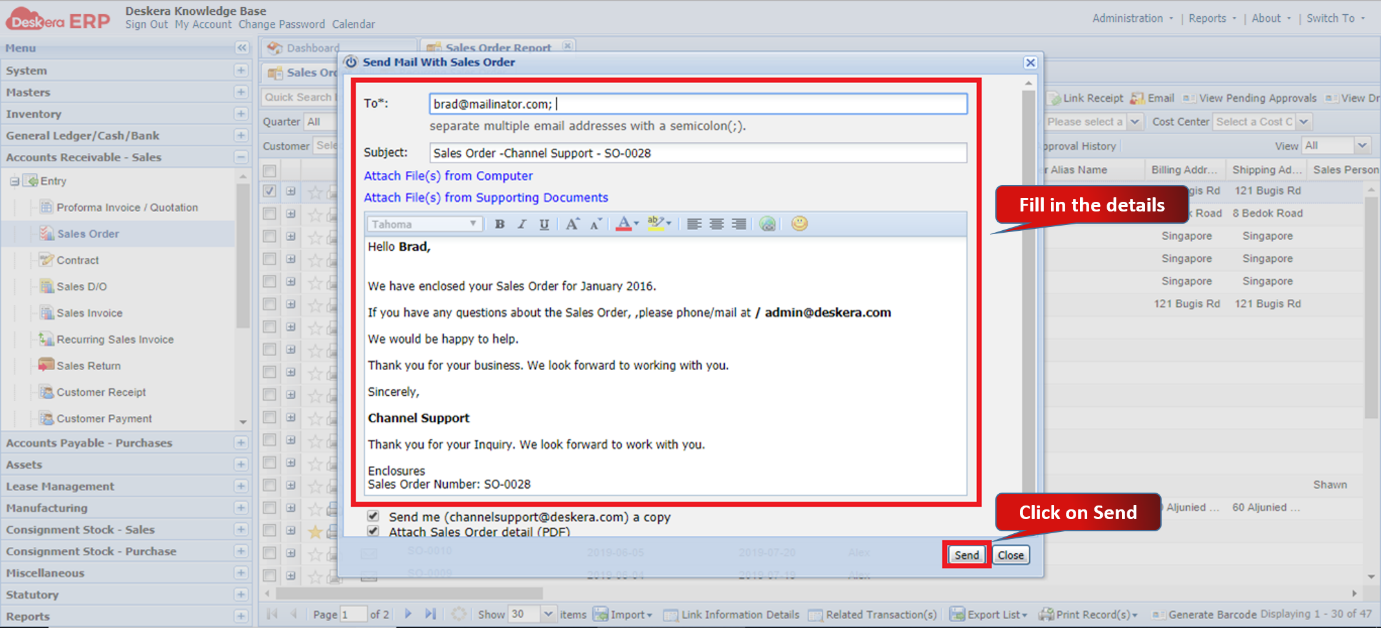Toggle Send me a copy checkbox
1381x628 pixels.
tap(373, 516)
